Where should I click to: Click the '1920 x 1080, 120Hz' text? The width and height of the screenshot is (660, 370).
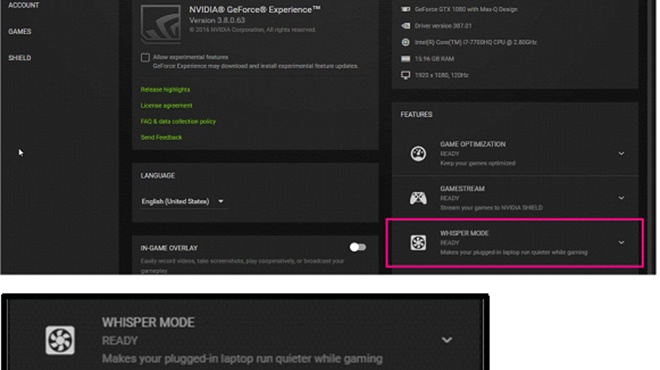(x=442, y=75)
